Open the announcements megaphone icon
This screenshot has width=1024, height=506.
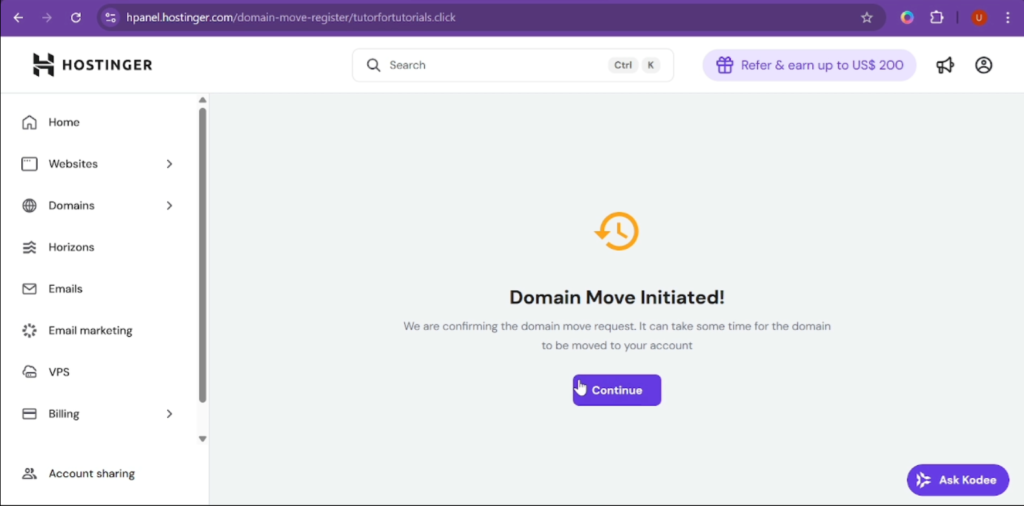pyautogui.click(x=945, y=65)
